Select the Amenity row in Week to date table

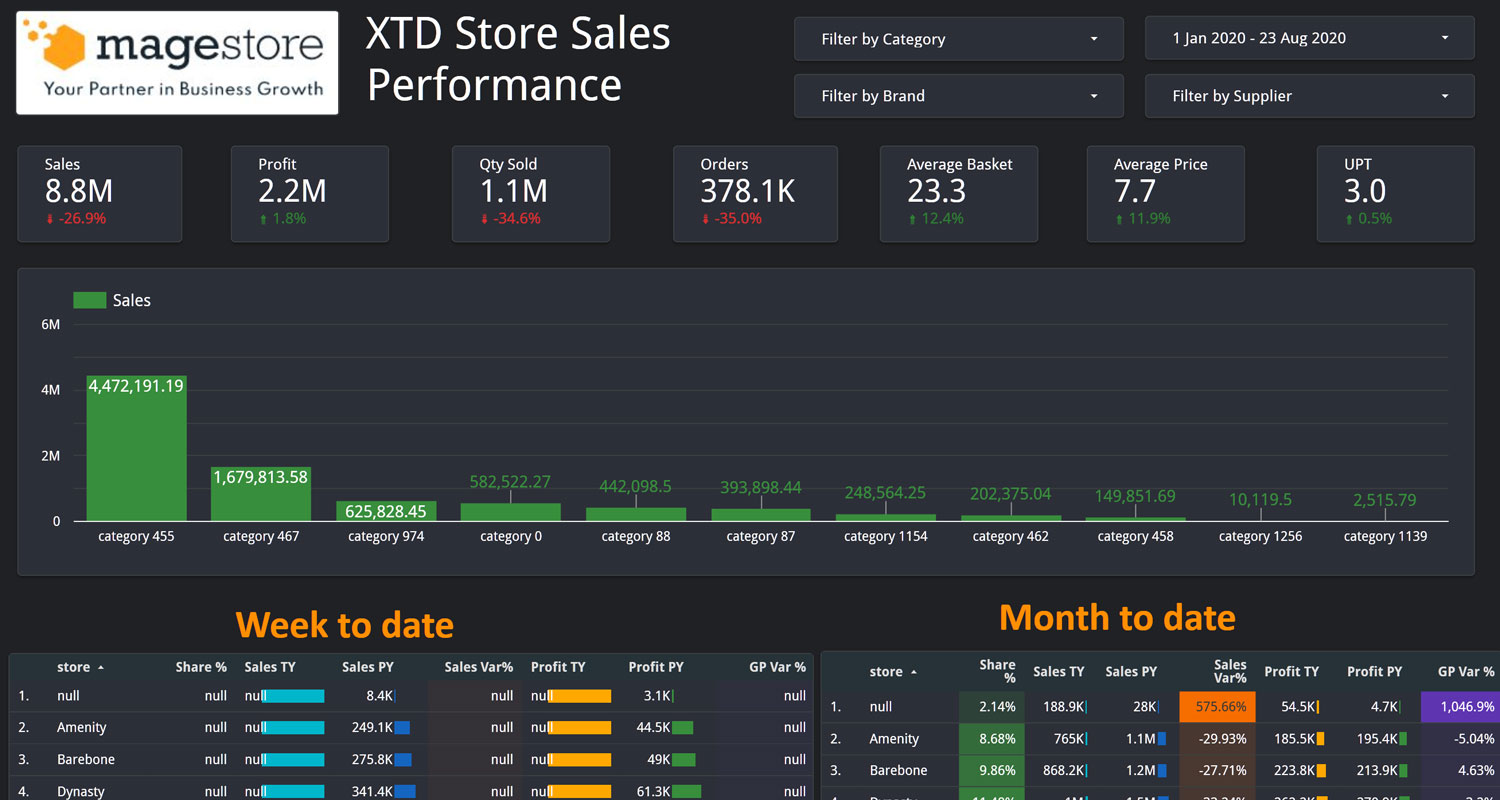click(411, 727)
